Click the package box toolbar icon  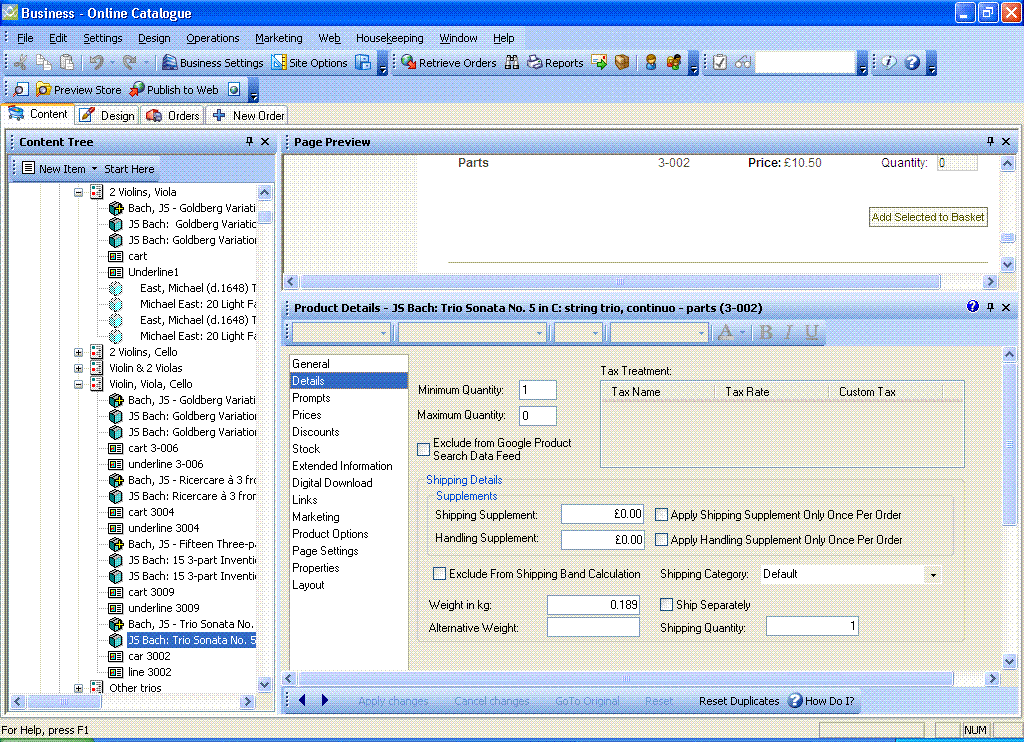point(622,63)
